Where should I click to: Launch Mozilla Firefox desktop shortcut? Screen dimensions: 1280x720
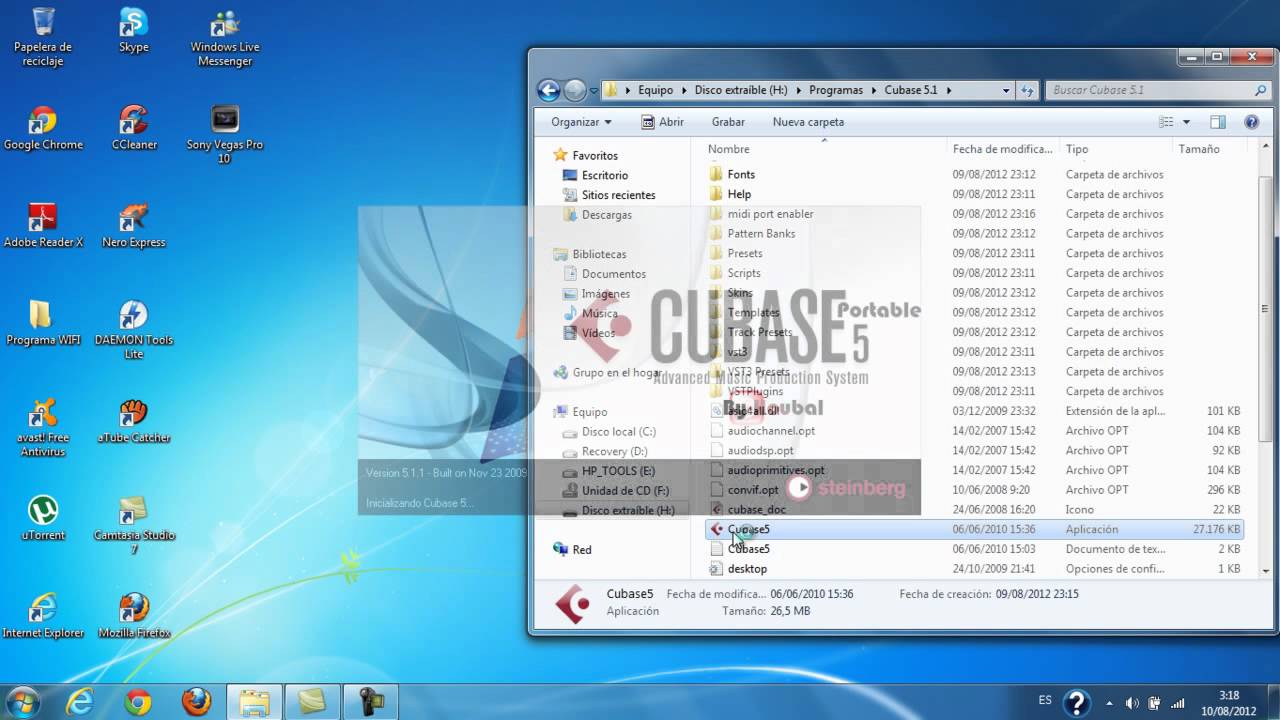[133, 615]
